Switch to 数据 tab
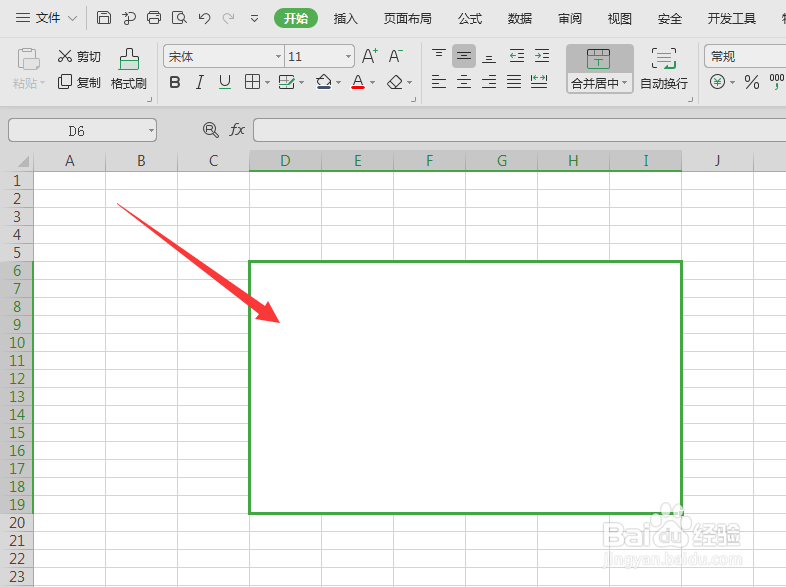Screen dimensions: 786x587 (519, 19)
